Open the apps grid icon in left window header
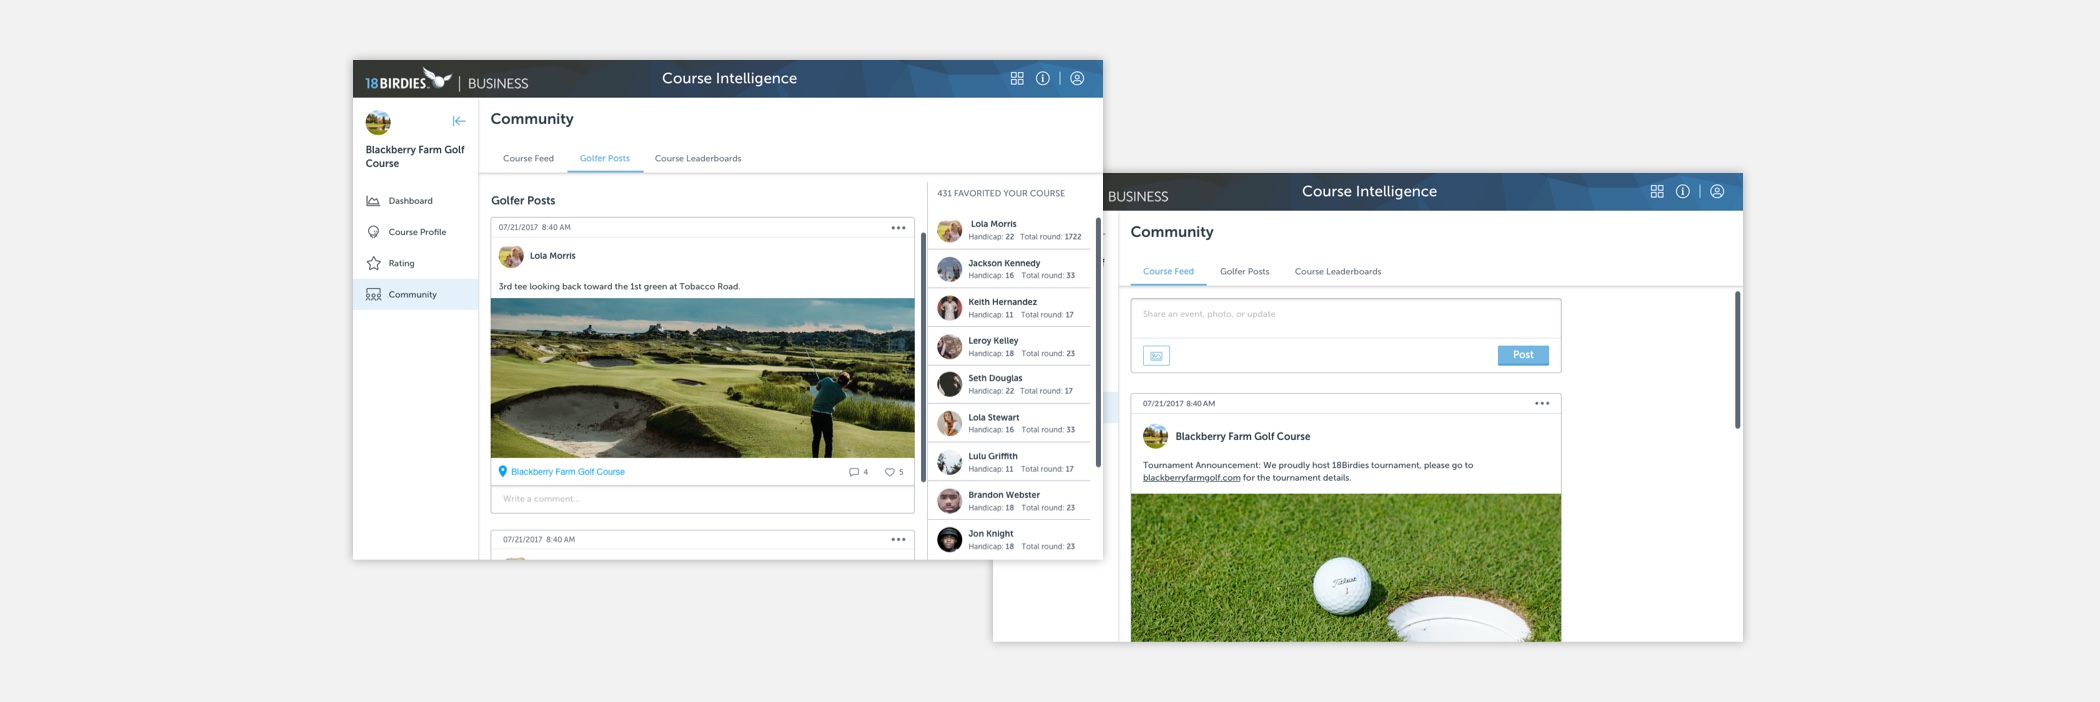This screenshot has height=702, width=2100. 1017,79
